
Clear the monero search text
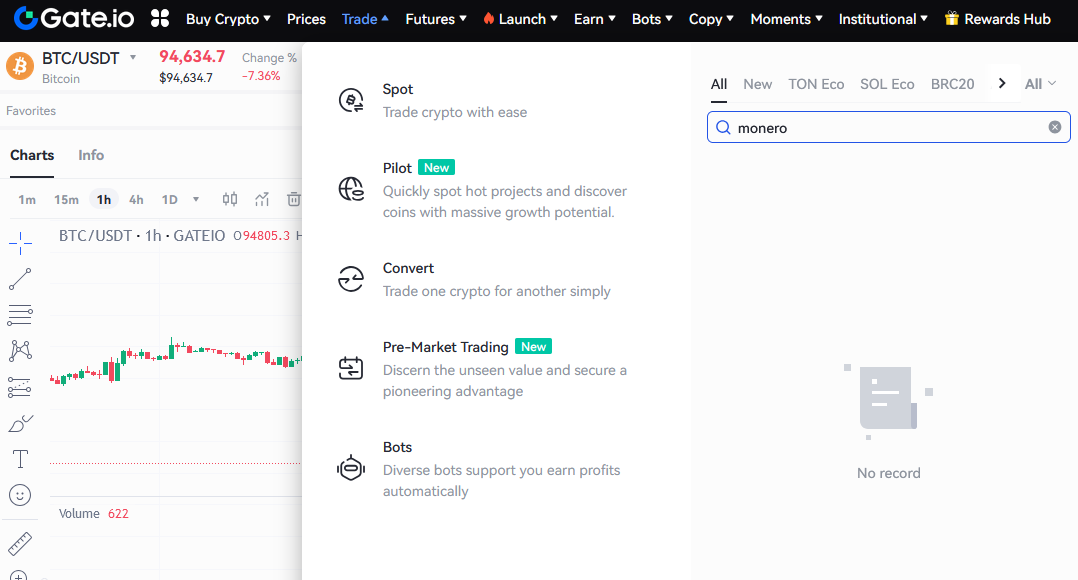pyautogui.click(x=1054, y=127)
